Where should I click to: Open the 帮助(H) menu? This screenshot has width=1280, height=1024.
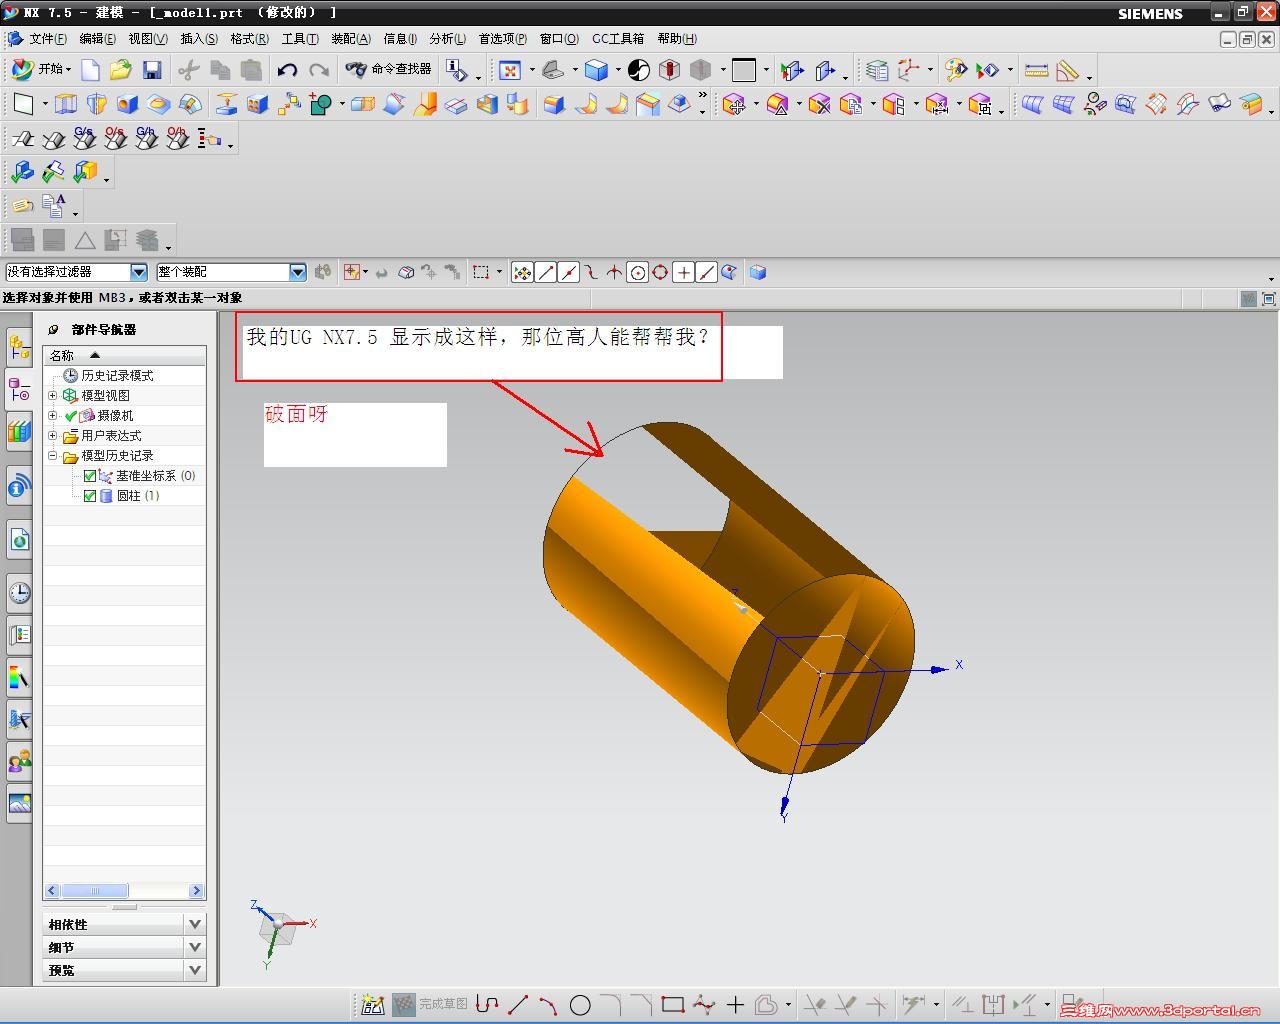pyautogui.click(x=677, y=39)
